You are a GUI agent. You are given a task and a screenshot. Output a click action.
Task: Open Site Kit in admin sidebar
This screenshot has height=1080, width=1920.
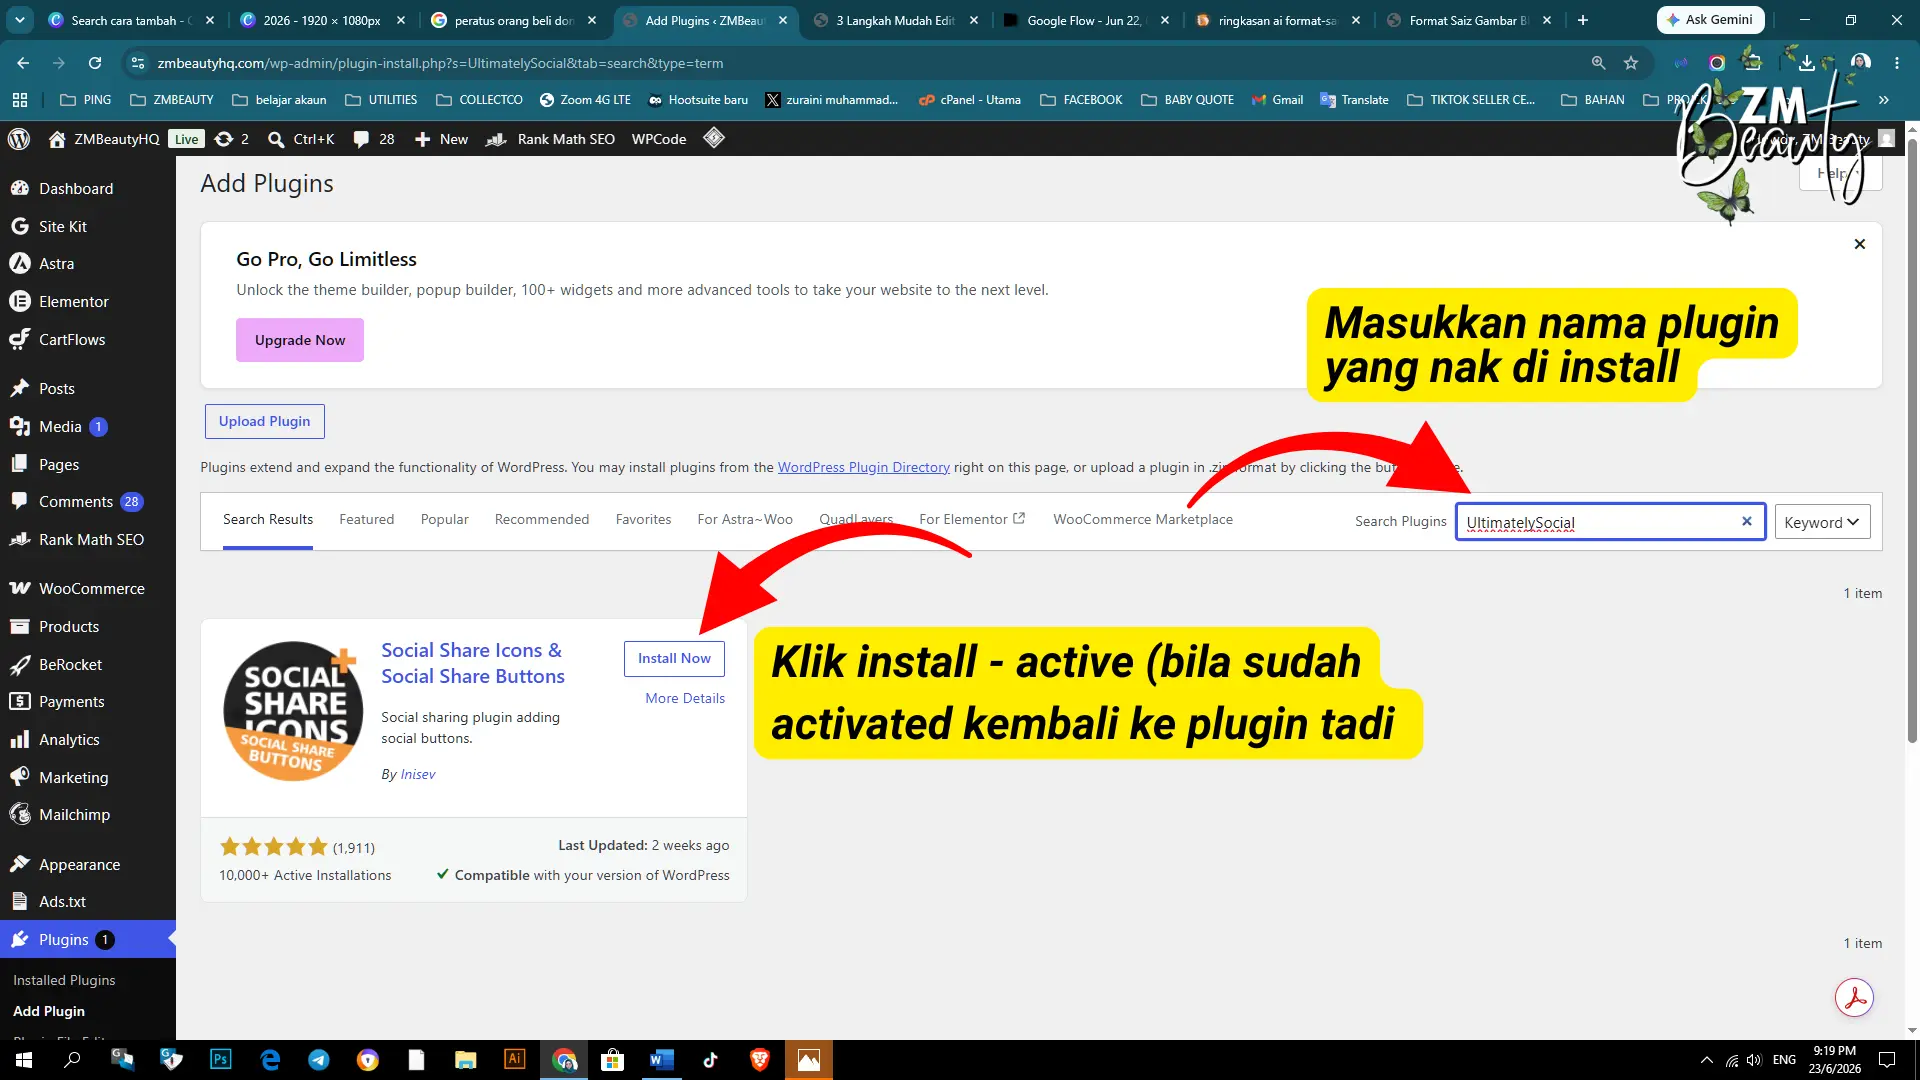click(x=62, y=226)
